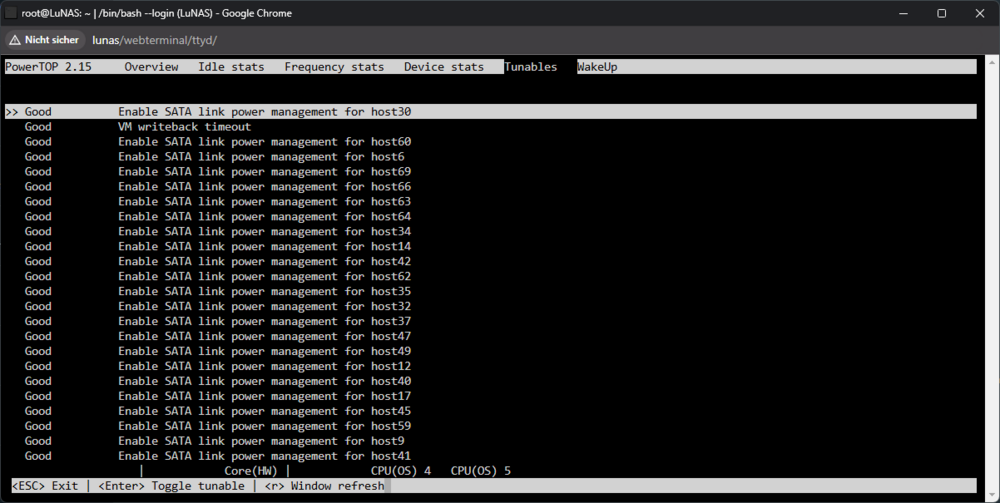Select the SATA link row for host69
The height and width of the screenshot is (503, 1000).
pos(490,171)
